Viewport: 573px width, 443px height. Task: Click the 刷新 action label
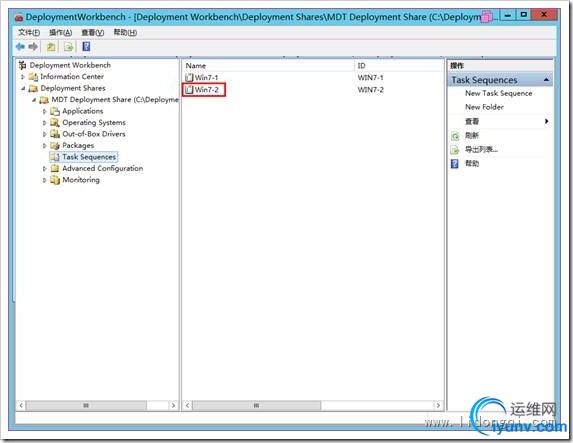click(x=471, y=136)
